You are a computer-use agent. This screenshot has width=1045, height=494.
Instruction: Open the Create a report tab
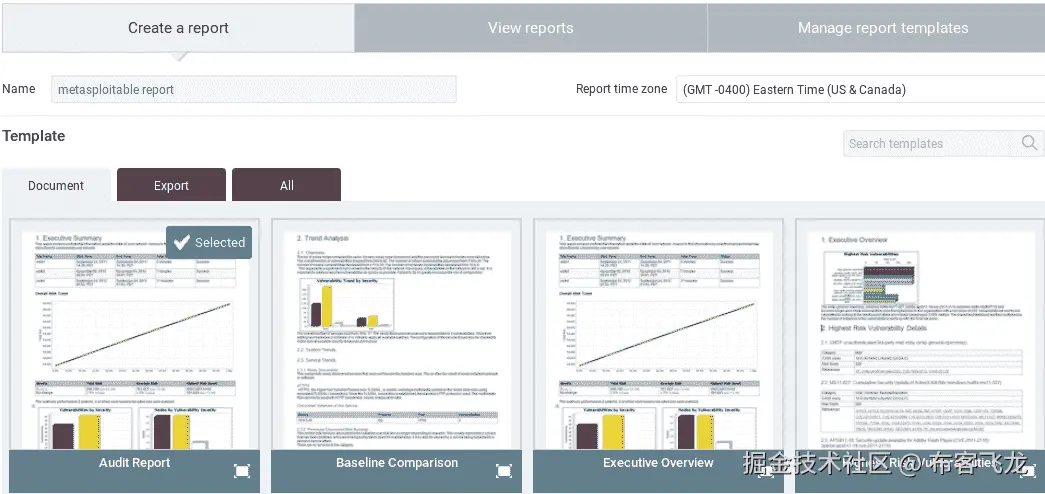(178, 28)
